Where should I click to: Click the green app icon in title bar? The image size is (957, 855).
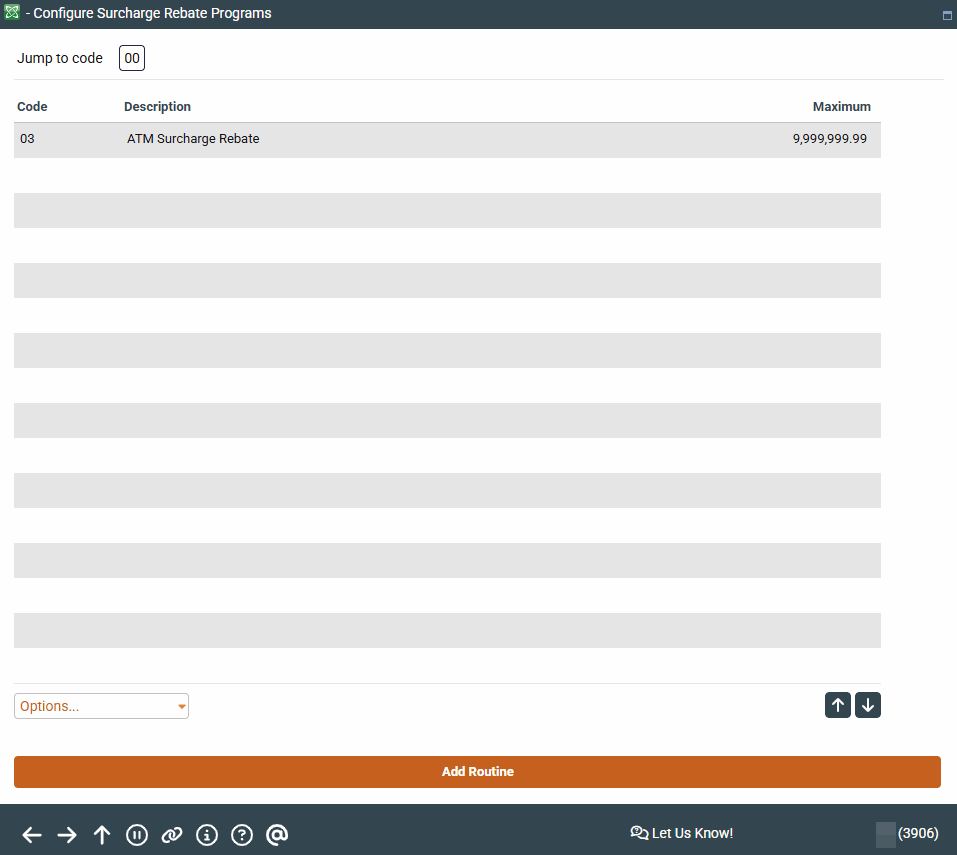(12, 13)
